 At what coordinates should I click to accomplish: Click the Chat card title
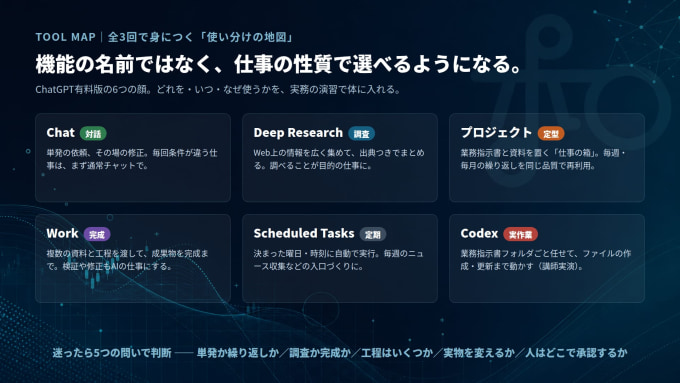pos(60,133)
